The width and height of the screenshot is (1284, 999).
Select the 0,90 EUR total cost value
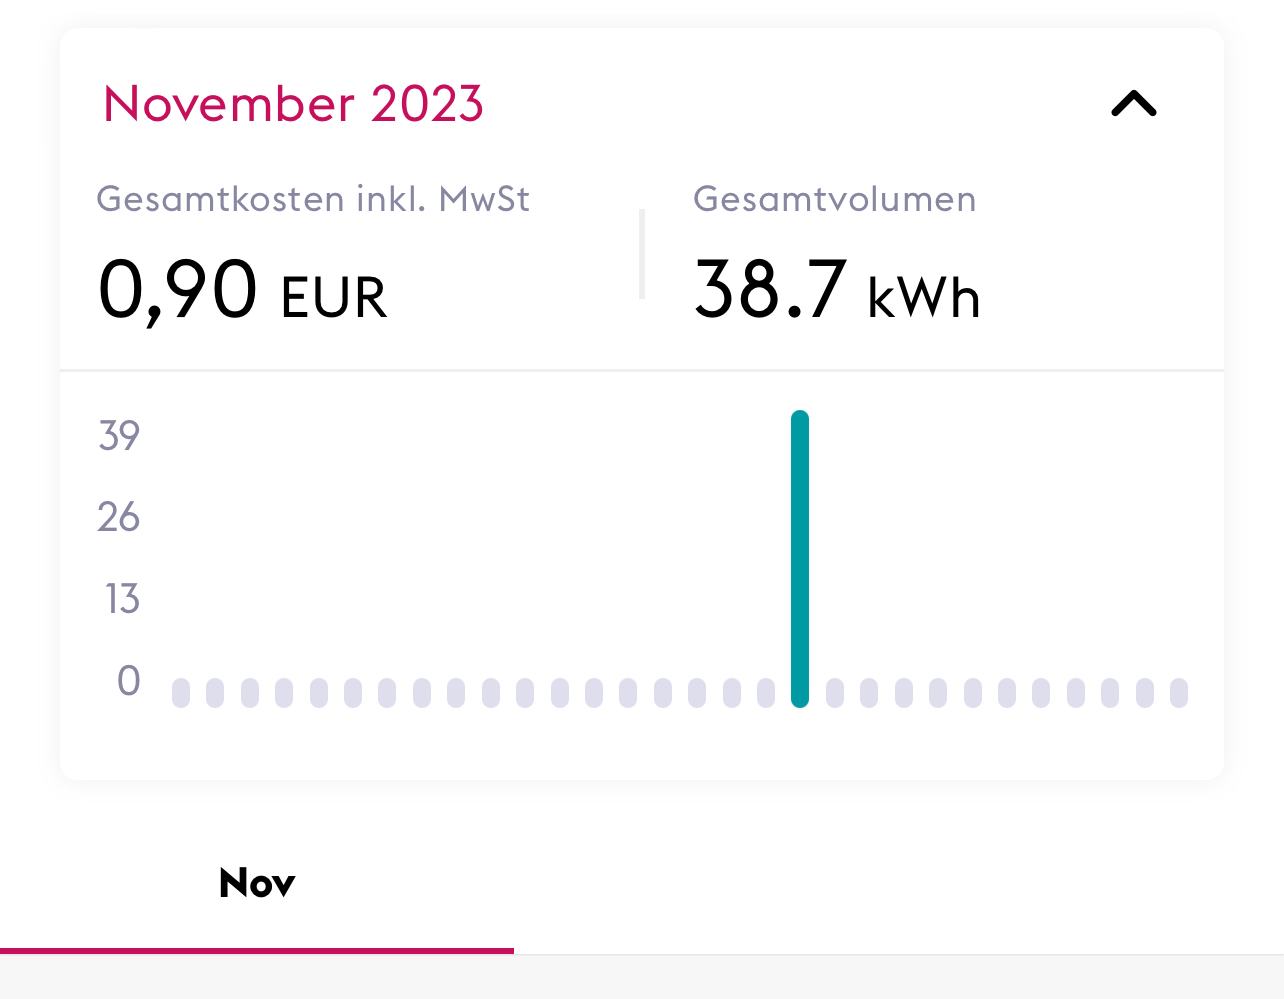pyautogui.click(x=242, y=290)
